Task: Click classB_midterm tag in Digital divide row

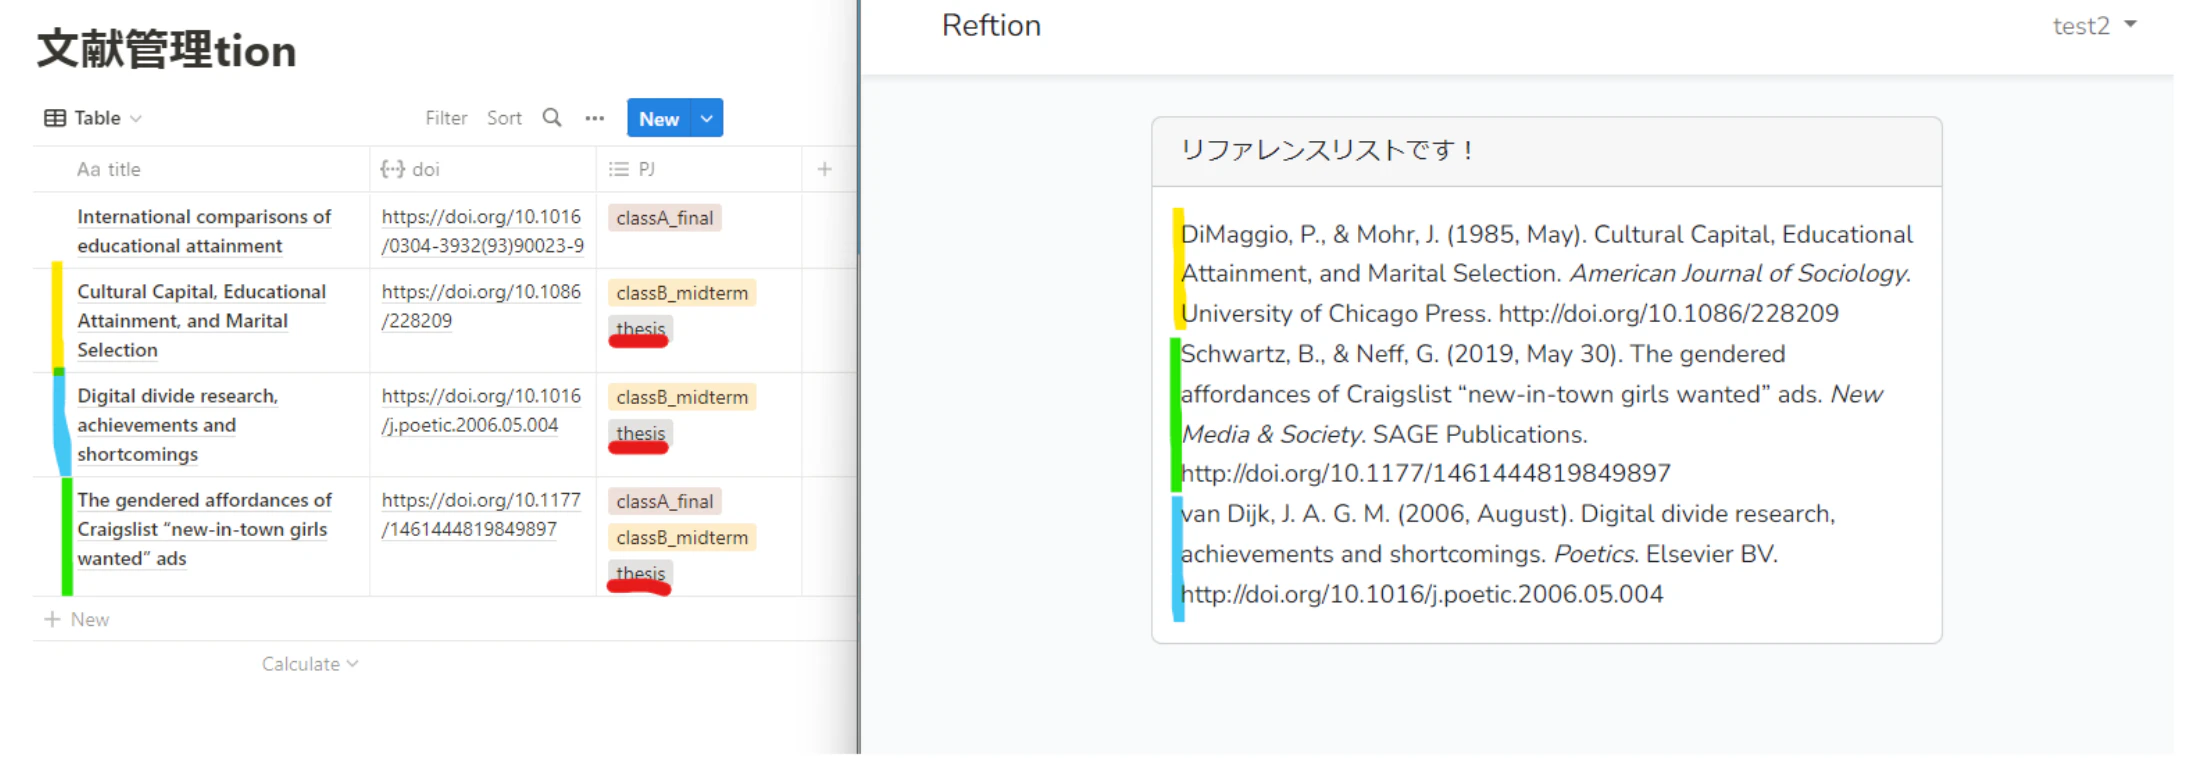Action: (682, 397)
